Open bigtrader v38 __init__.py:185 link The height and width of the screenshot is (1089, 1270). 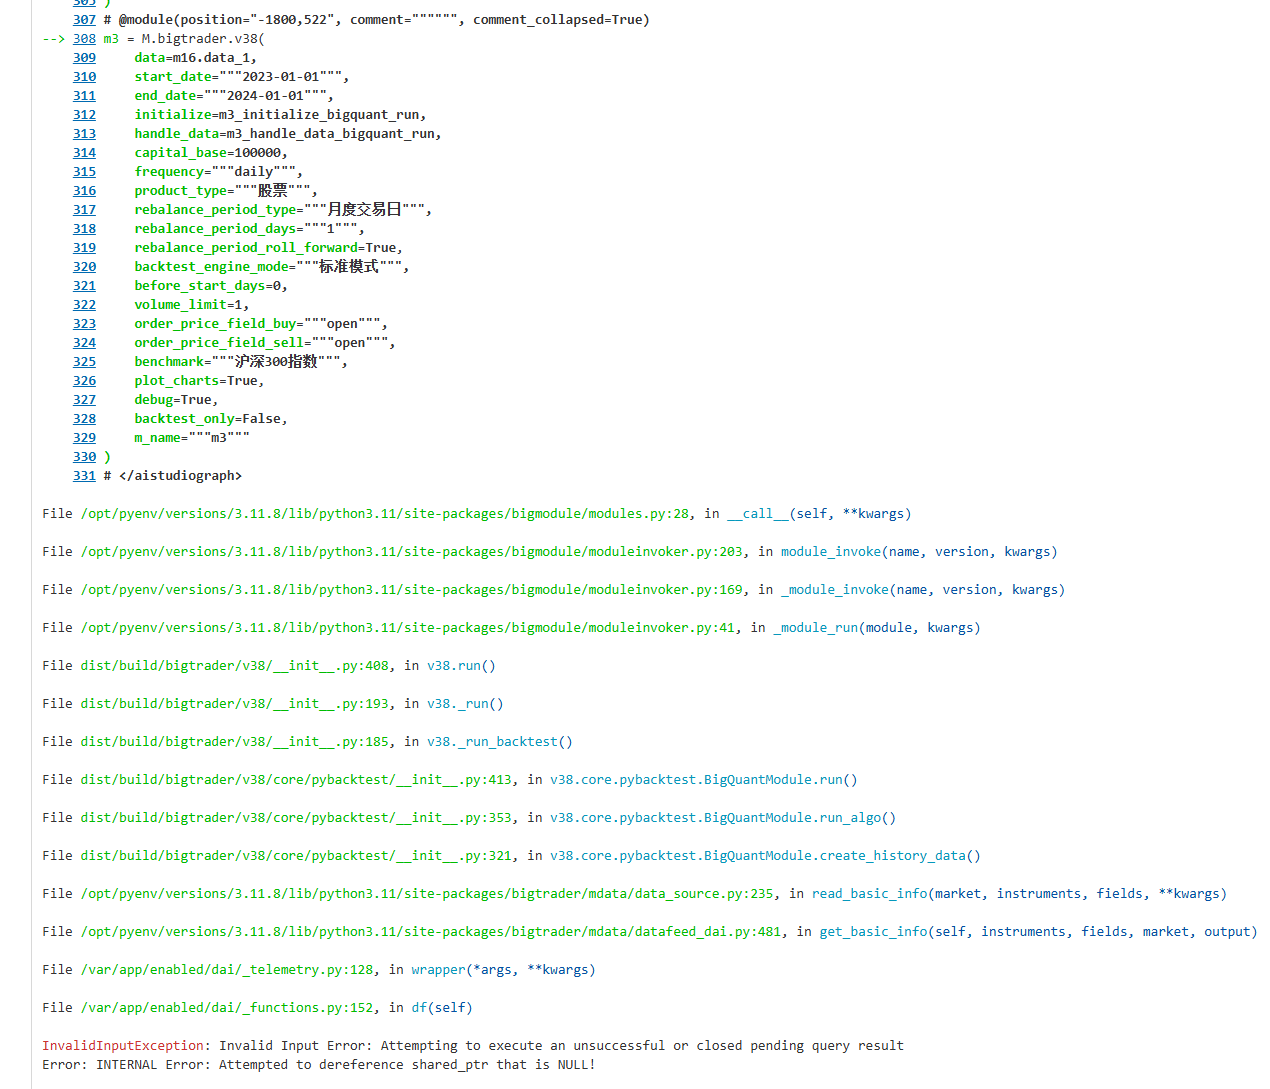click(x=235, y=742)
